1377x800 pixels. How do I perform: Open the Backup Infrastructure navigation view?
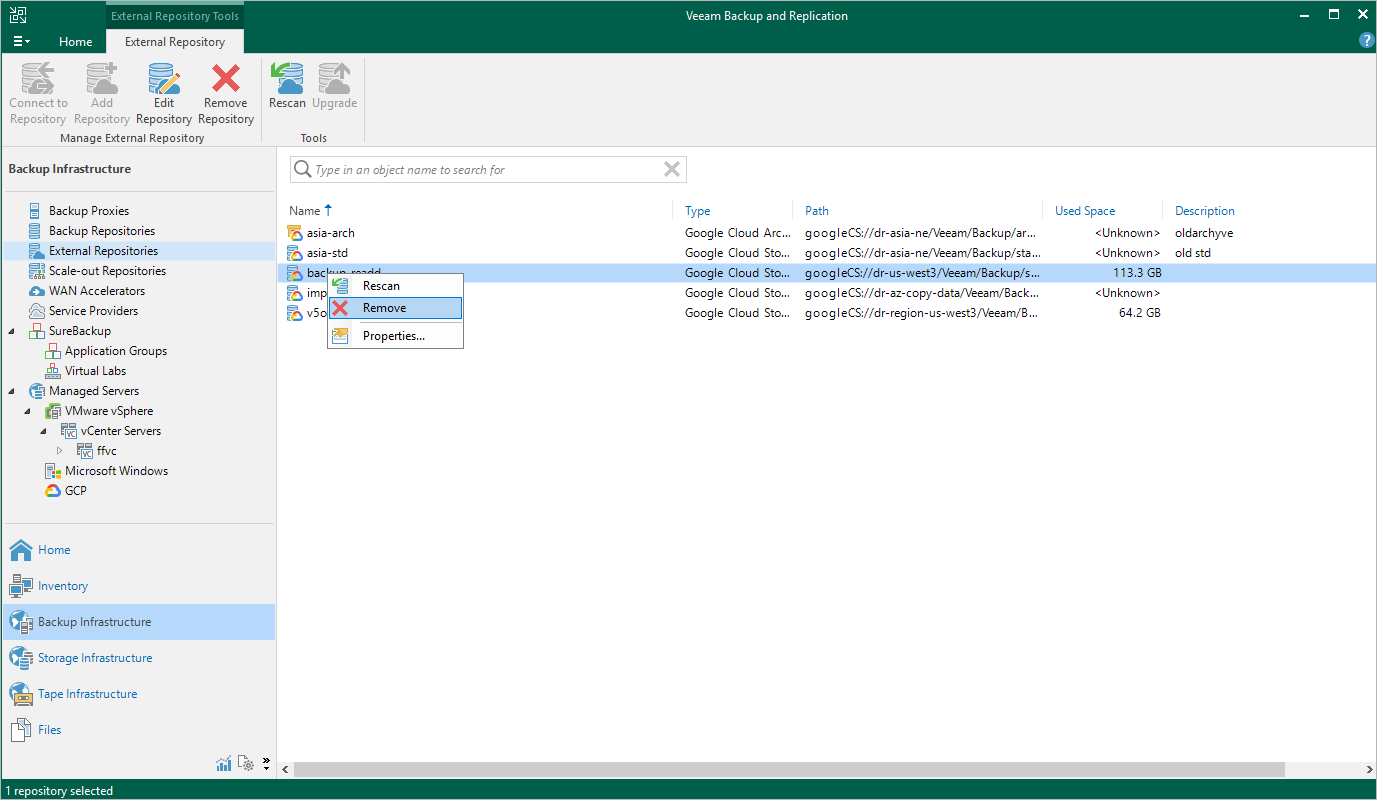point(139,622)
